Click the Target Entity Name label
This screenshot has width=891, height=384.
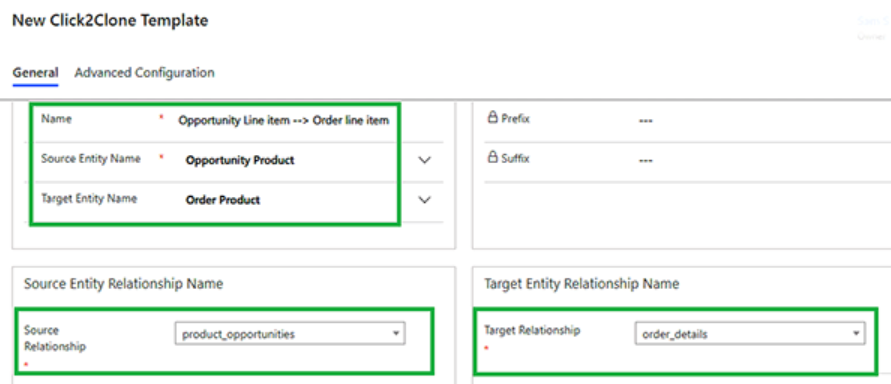point(89,198)
